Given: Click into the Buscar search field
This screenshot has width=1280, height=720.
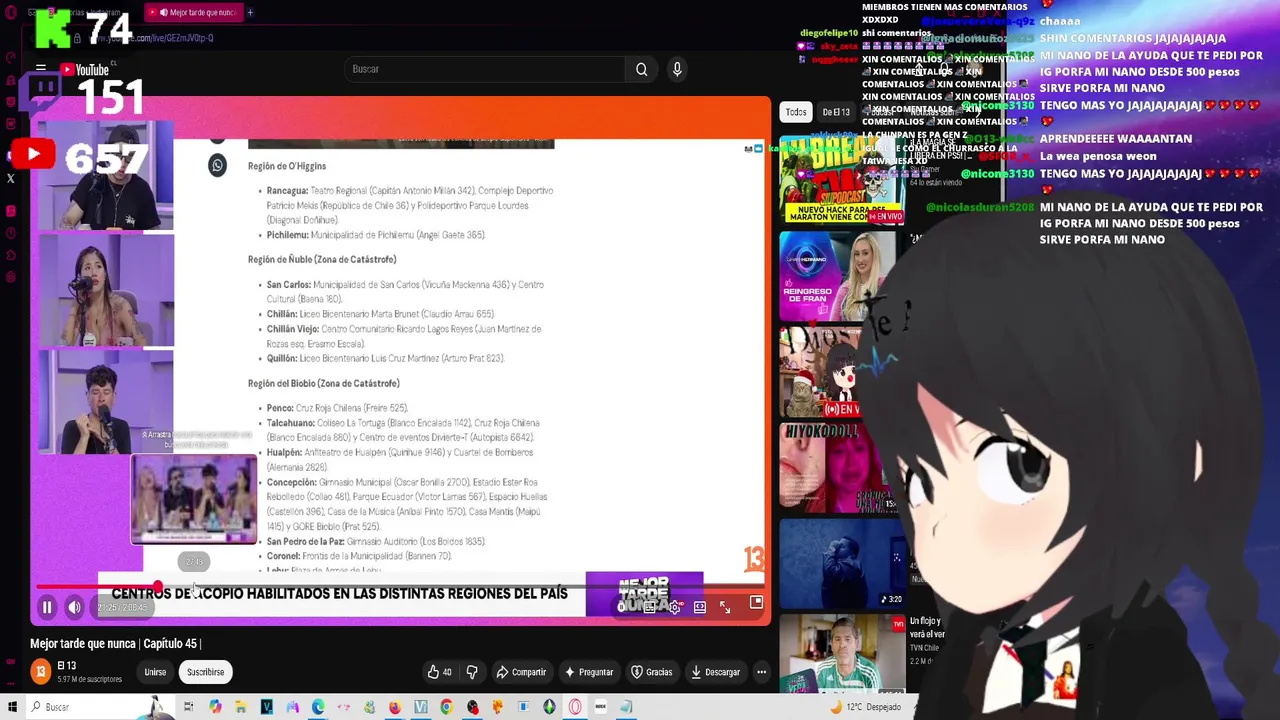Looking at the screenshot, I should point(485,69).
